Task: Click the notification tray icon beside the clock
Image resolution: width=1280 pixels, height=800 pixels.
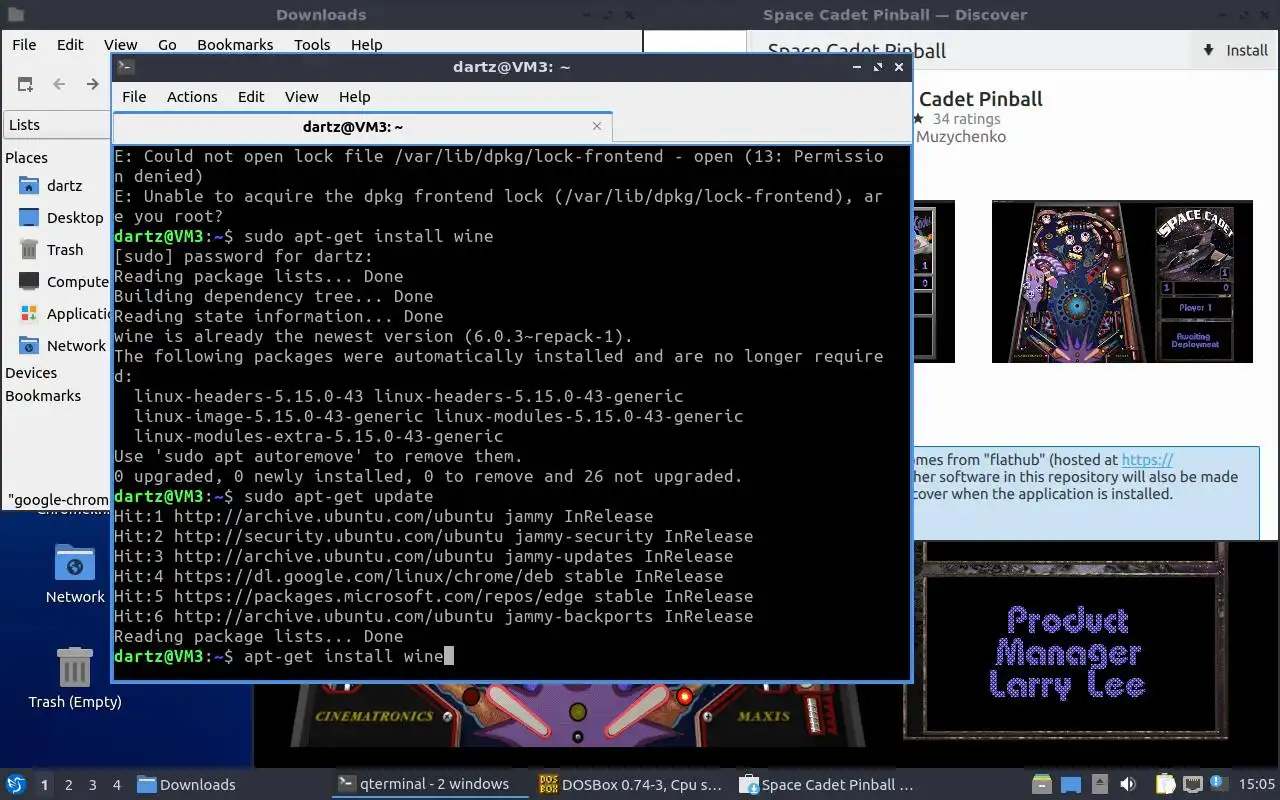Action: pyautogui.click(x=1218, y=784)
